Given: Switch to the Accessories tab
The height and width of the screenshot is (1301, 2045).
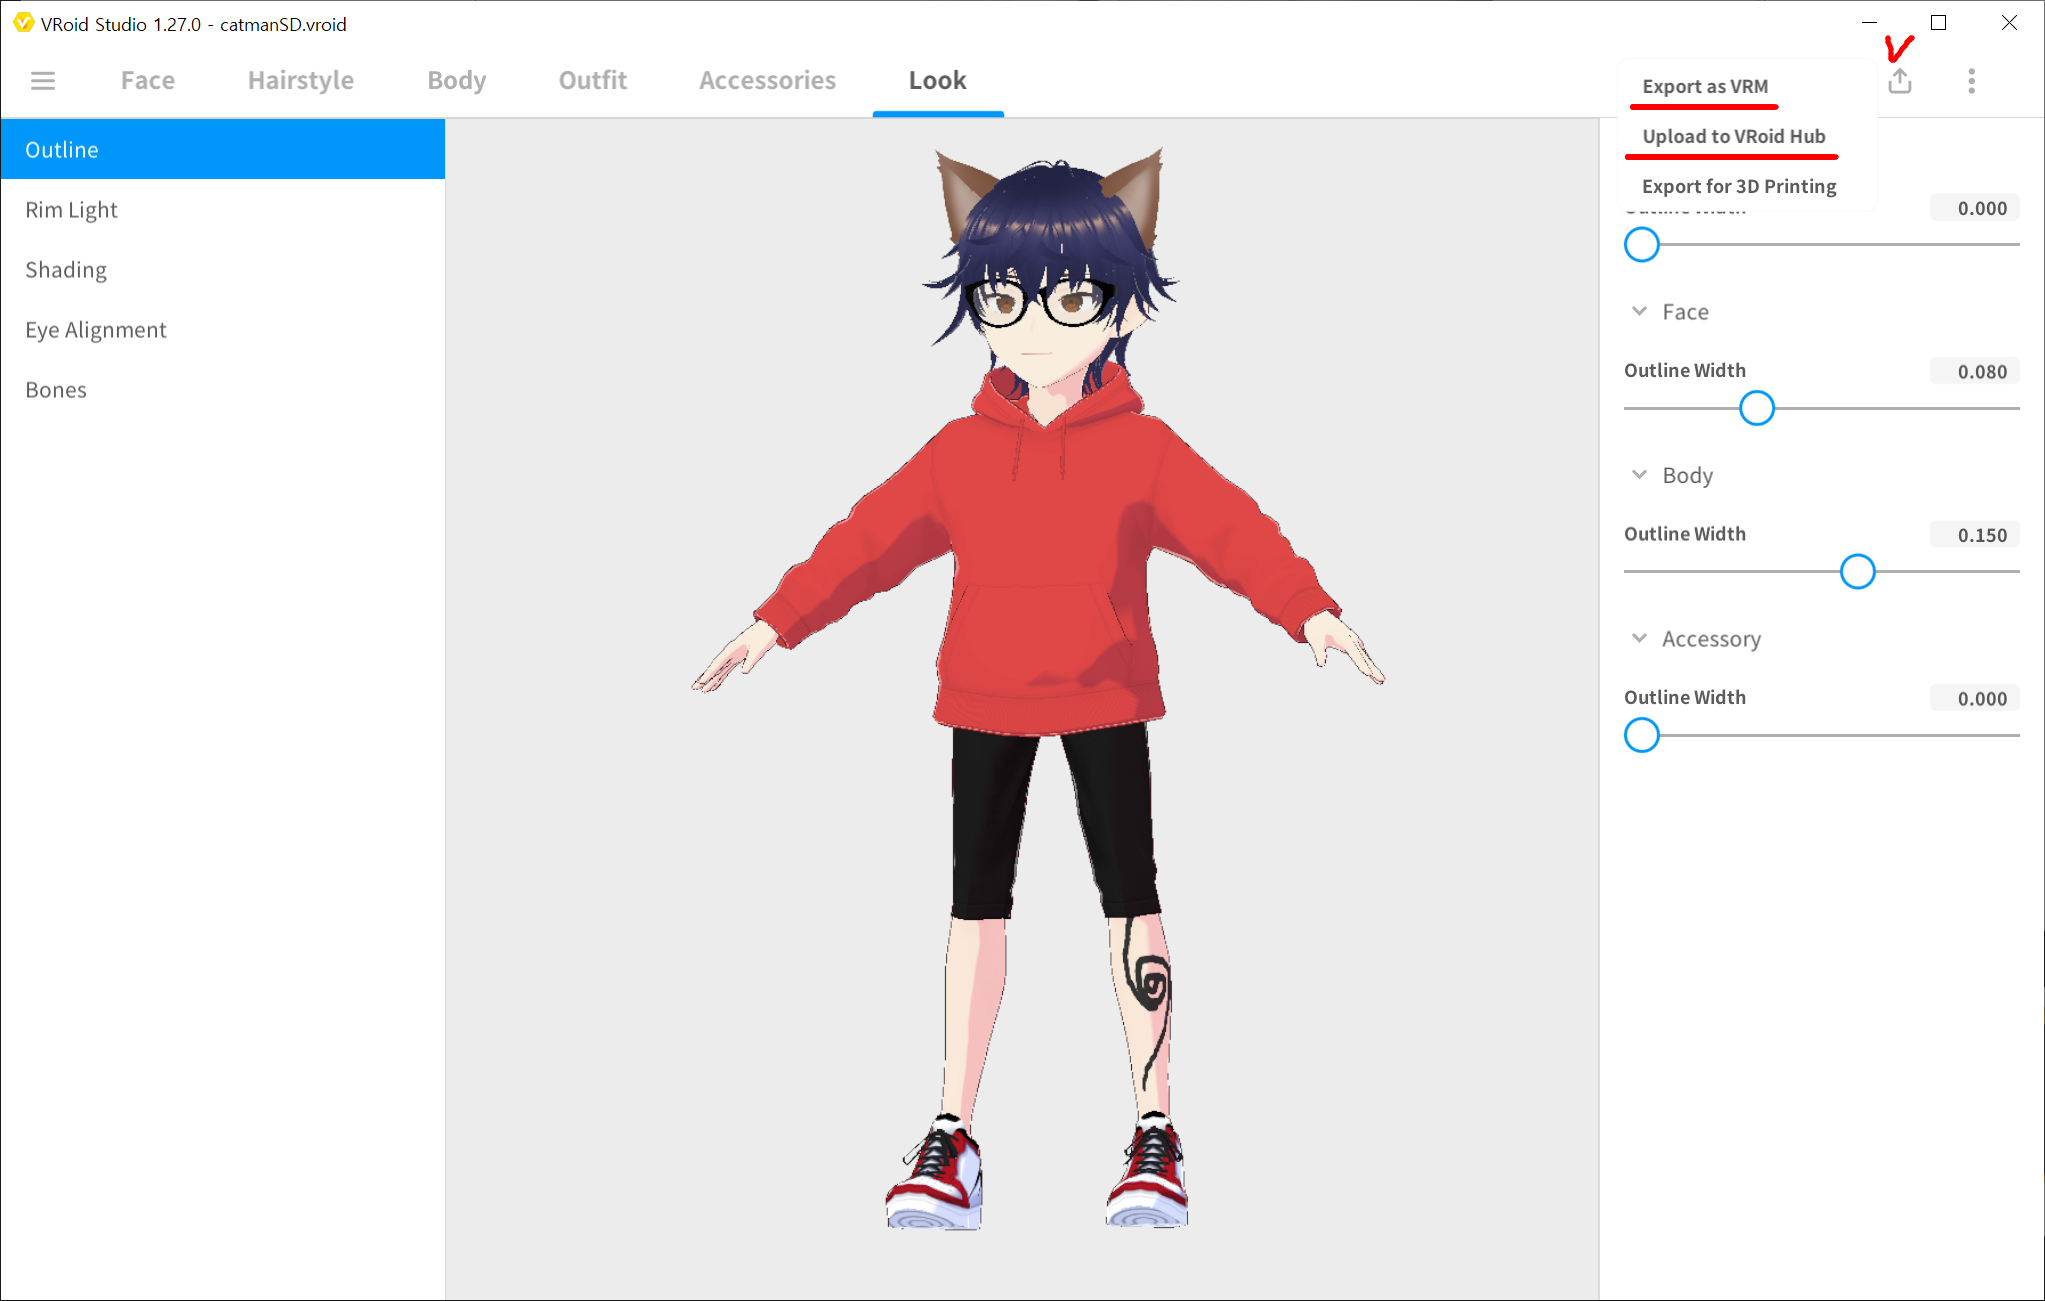Looking at the screenshot, I should pos(767,80).
